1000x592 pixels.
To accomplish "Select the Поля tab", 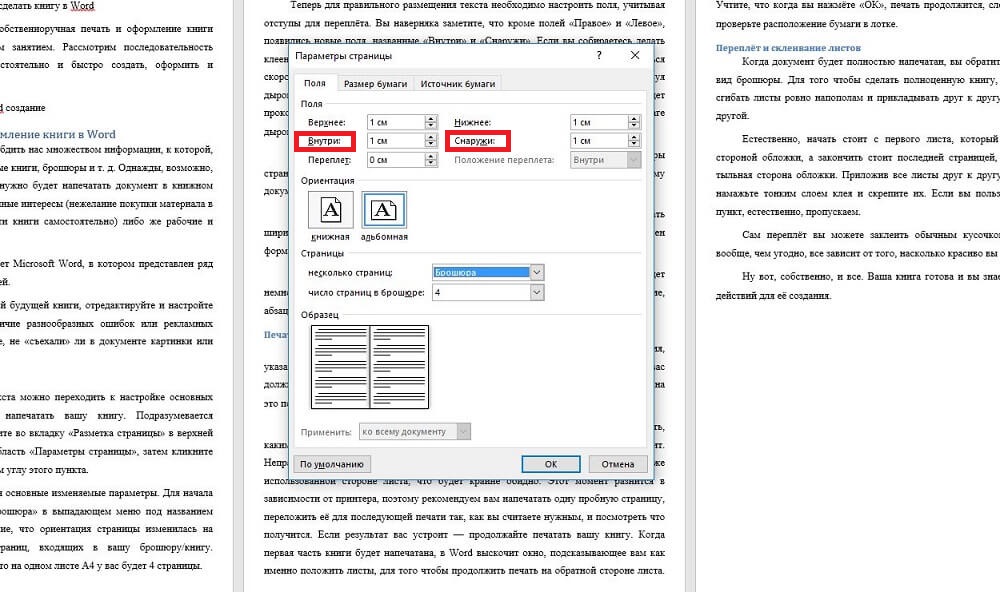I will tap(314, 85).
